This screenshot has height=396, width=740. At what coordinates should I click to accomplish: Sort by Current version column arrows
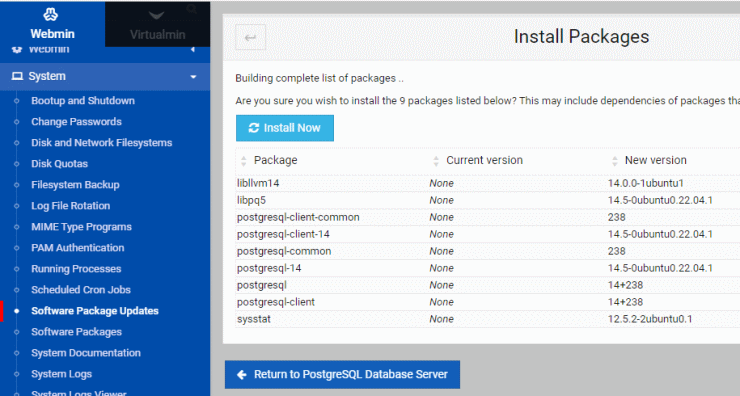[436, 161]
